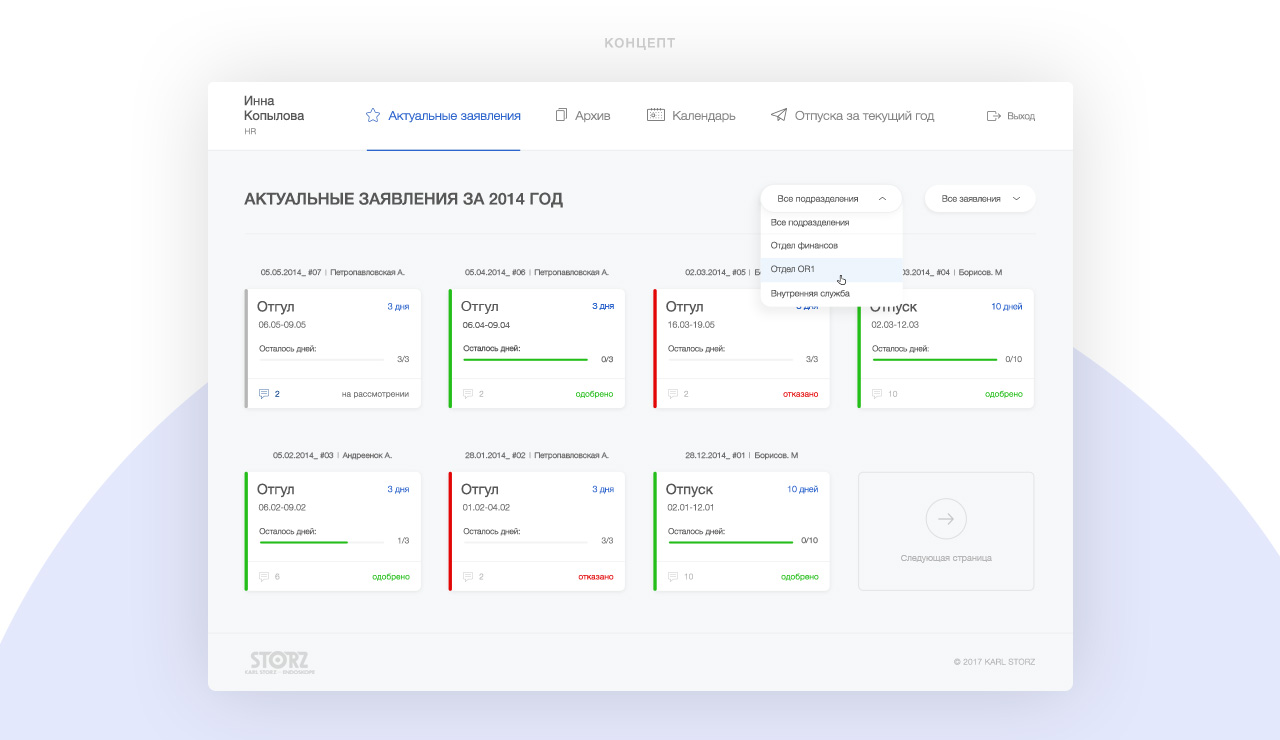
Task: Pick Внутренняя служба from the department list
Action: point(810,293)
